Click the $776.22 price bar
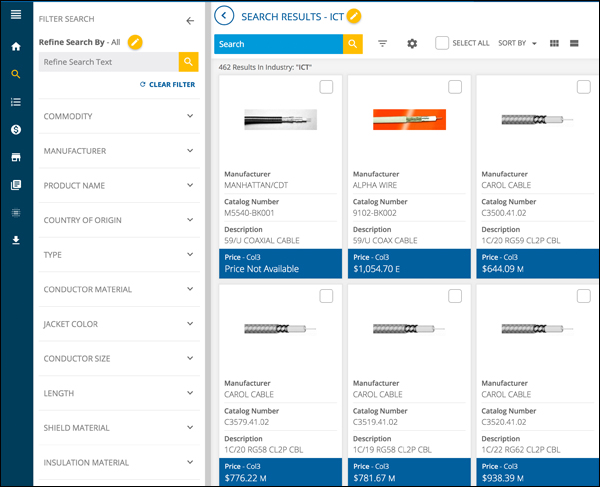Image resolution: width=600 pixels, height=487 pixels. click(x=280, y=472)
